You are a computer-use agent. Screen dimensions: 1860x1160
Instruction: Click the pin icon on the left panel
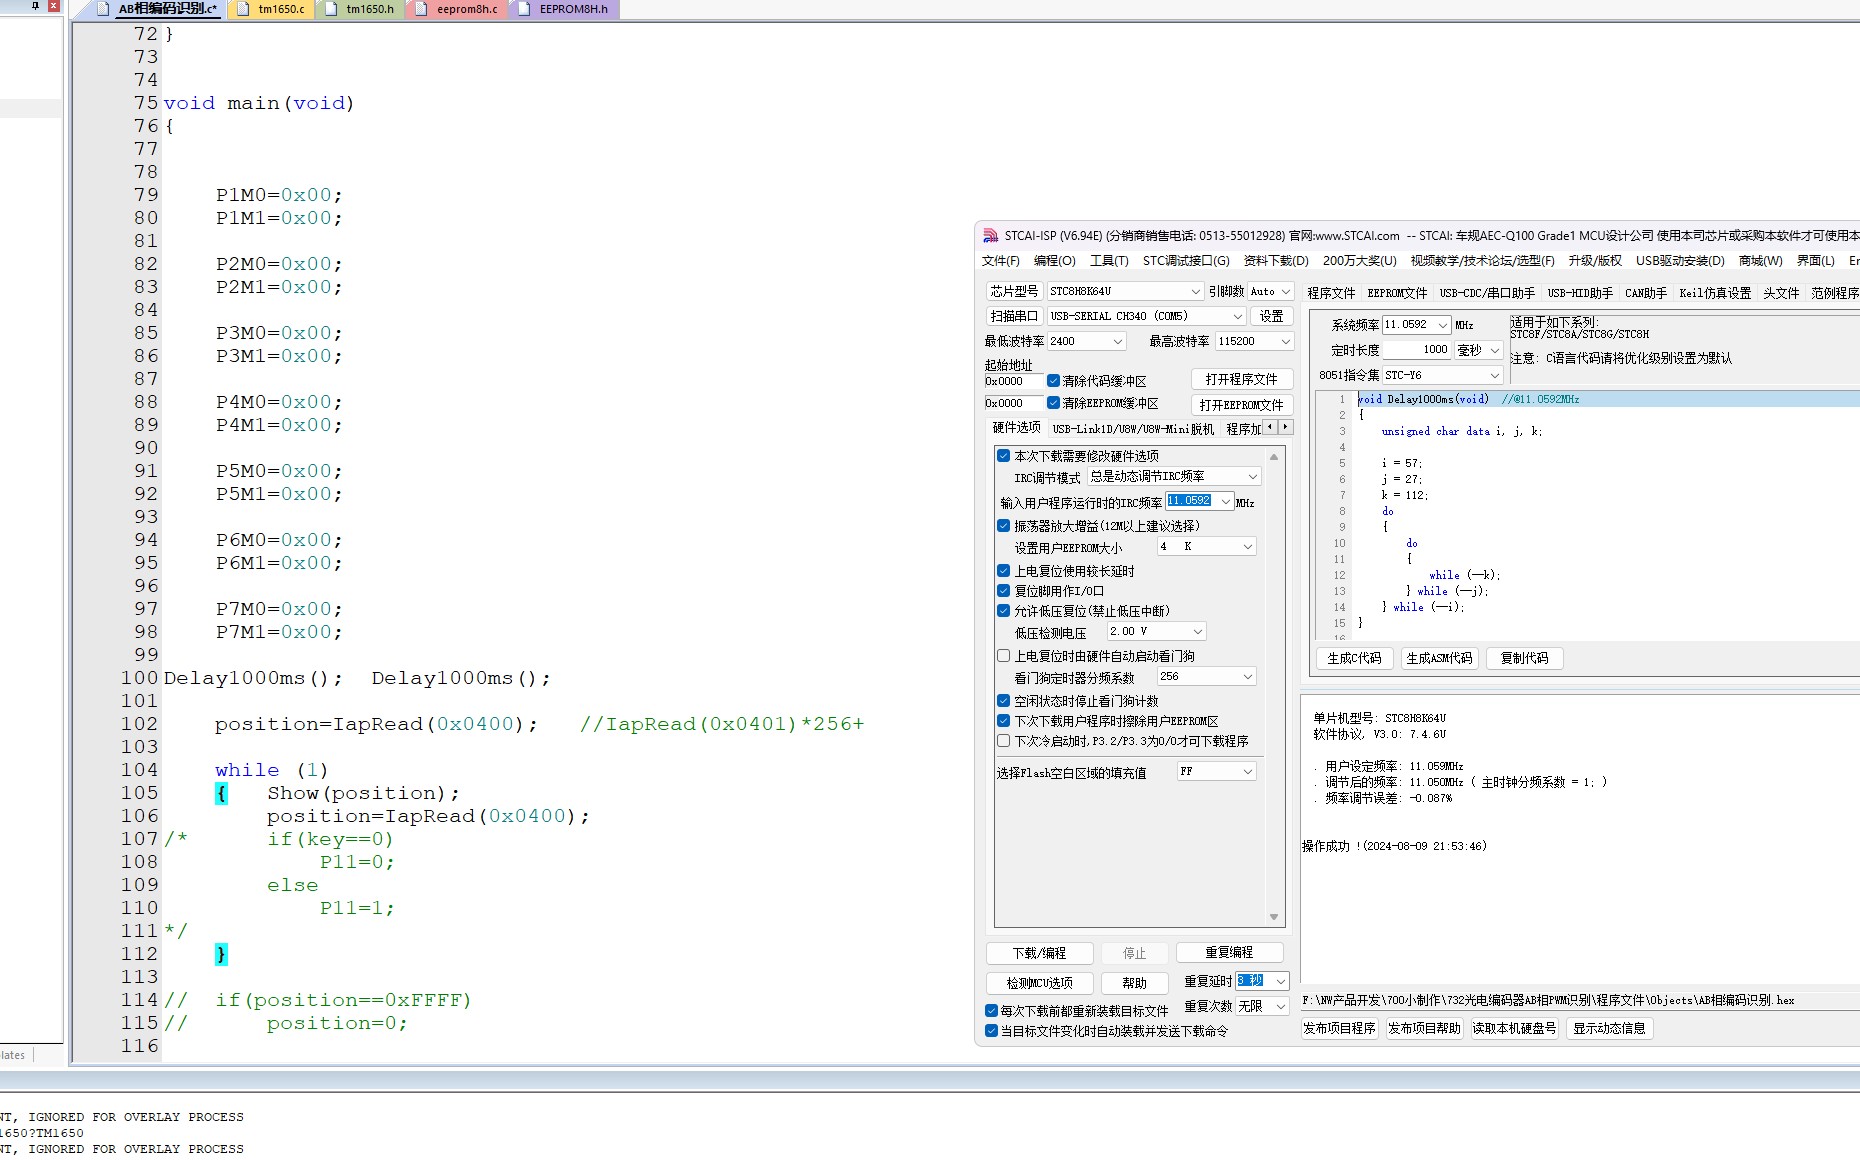click(35, 6)
